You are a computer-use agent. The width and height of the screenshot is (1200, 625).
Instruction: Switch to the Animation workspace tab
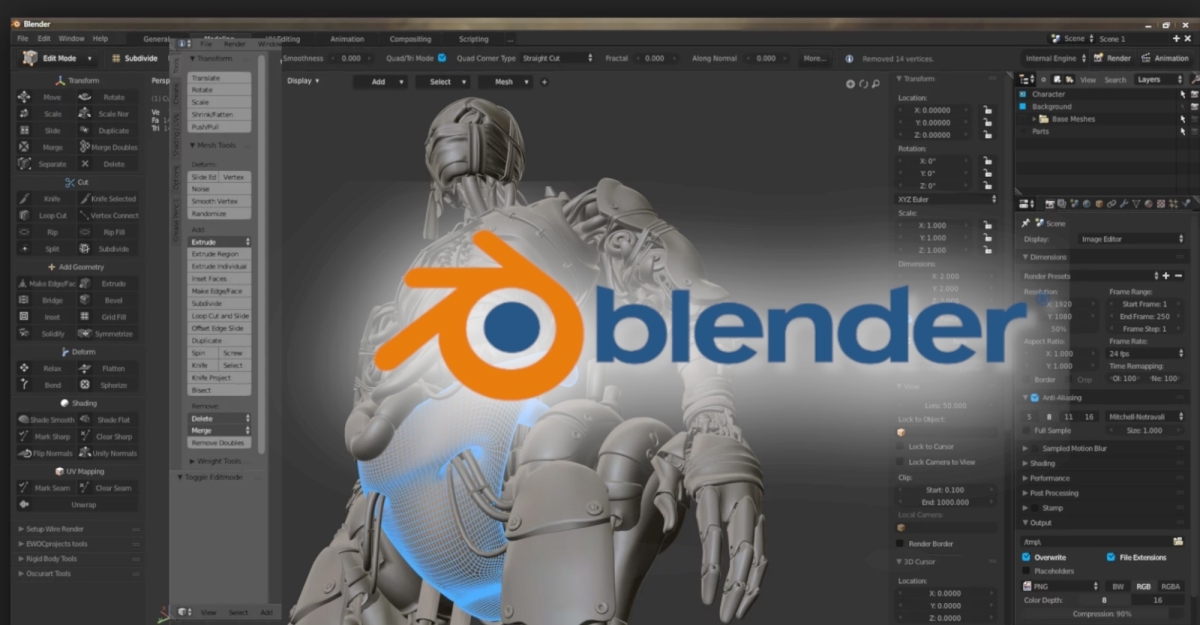click(348, 39)
